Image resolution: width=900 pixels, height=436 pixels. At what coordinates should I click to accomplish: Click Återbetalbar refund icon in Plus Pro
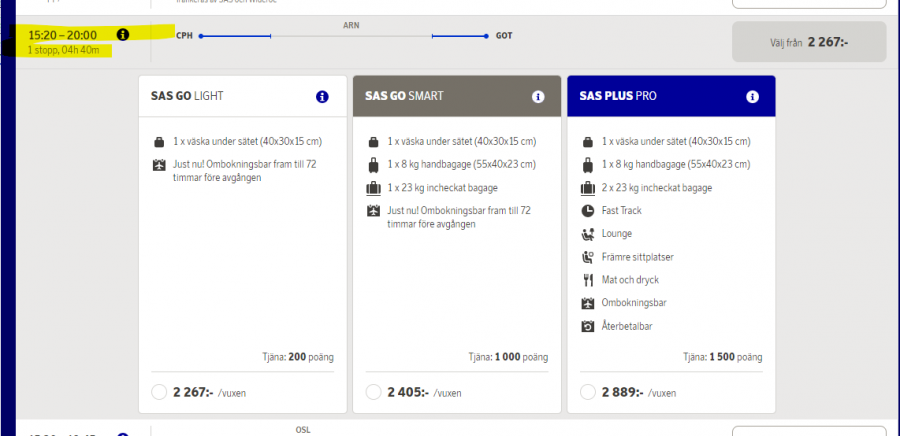click(x=587, y=327)
